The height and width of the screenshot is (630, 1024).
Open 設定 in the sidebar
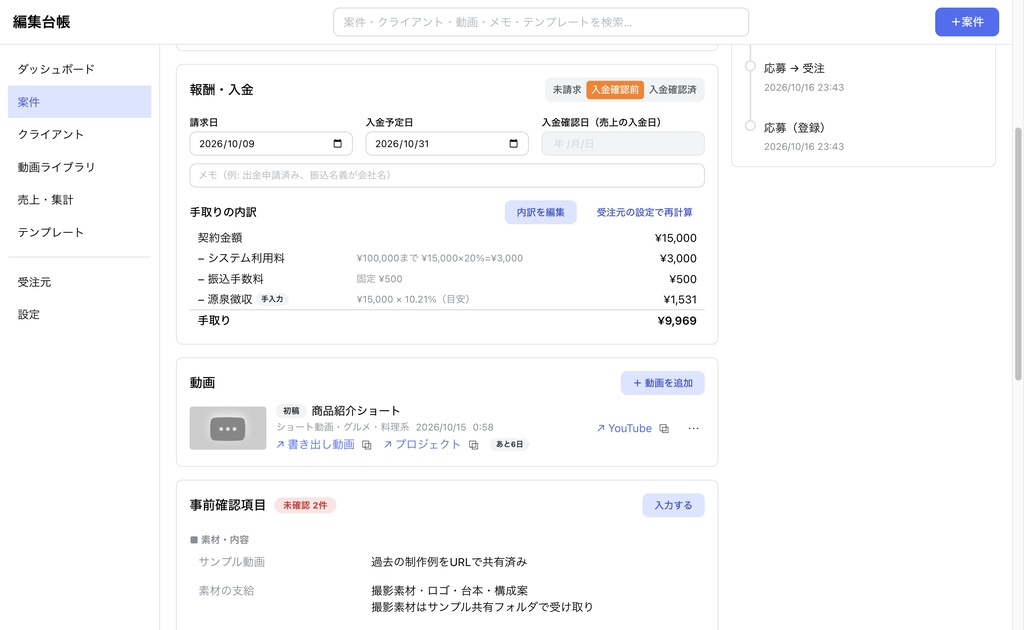coord(80,315)
